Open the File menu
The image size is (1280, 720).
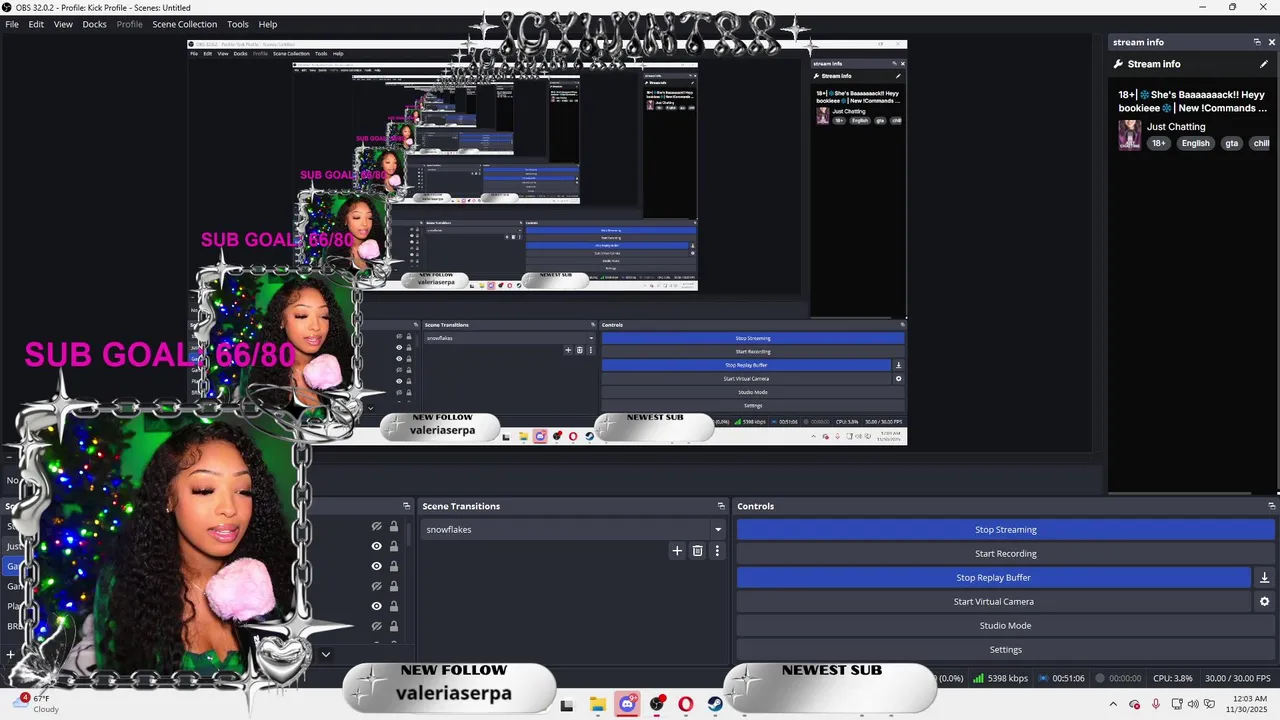(12, 24)
